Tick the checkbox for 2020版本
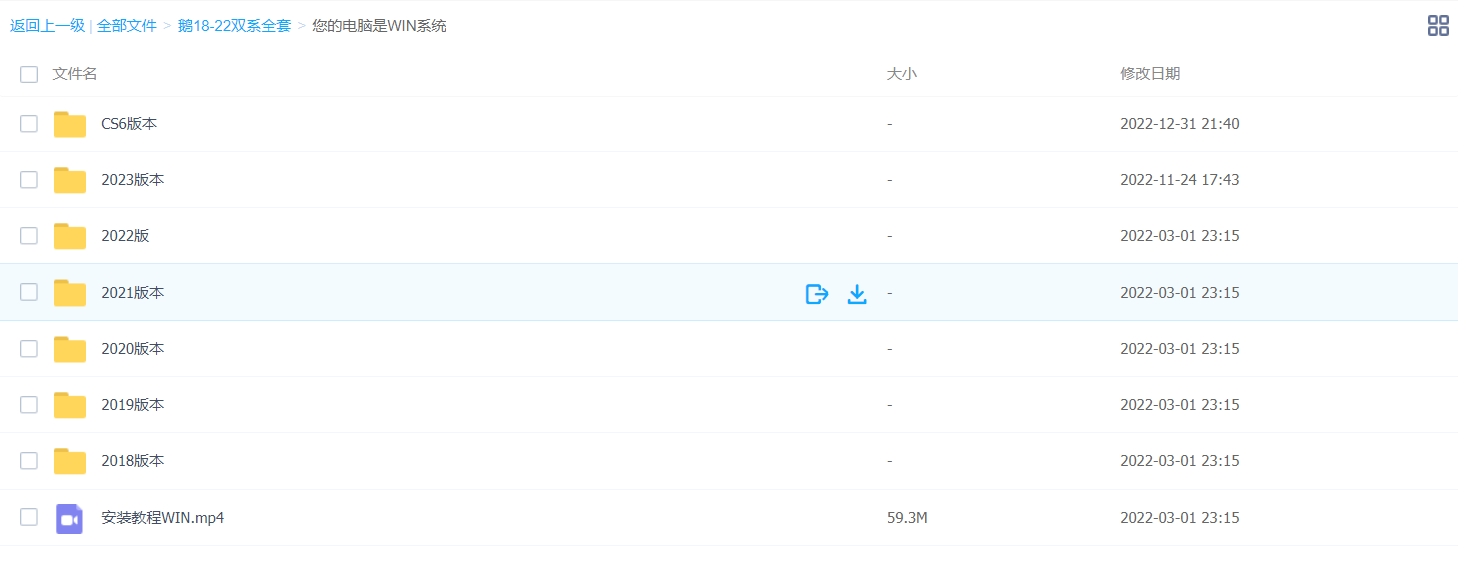 pos(29,349)
